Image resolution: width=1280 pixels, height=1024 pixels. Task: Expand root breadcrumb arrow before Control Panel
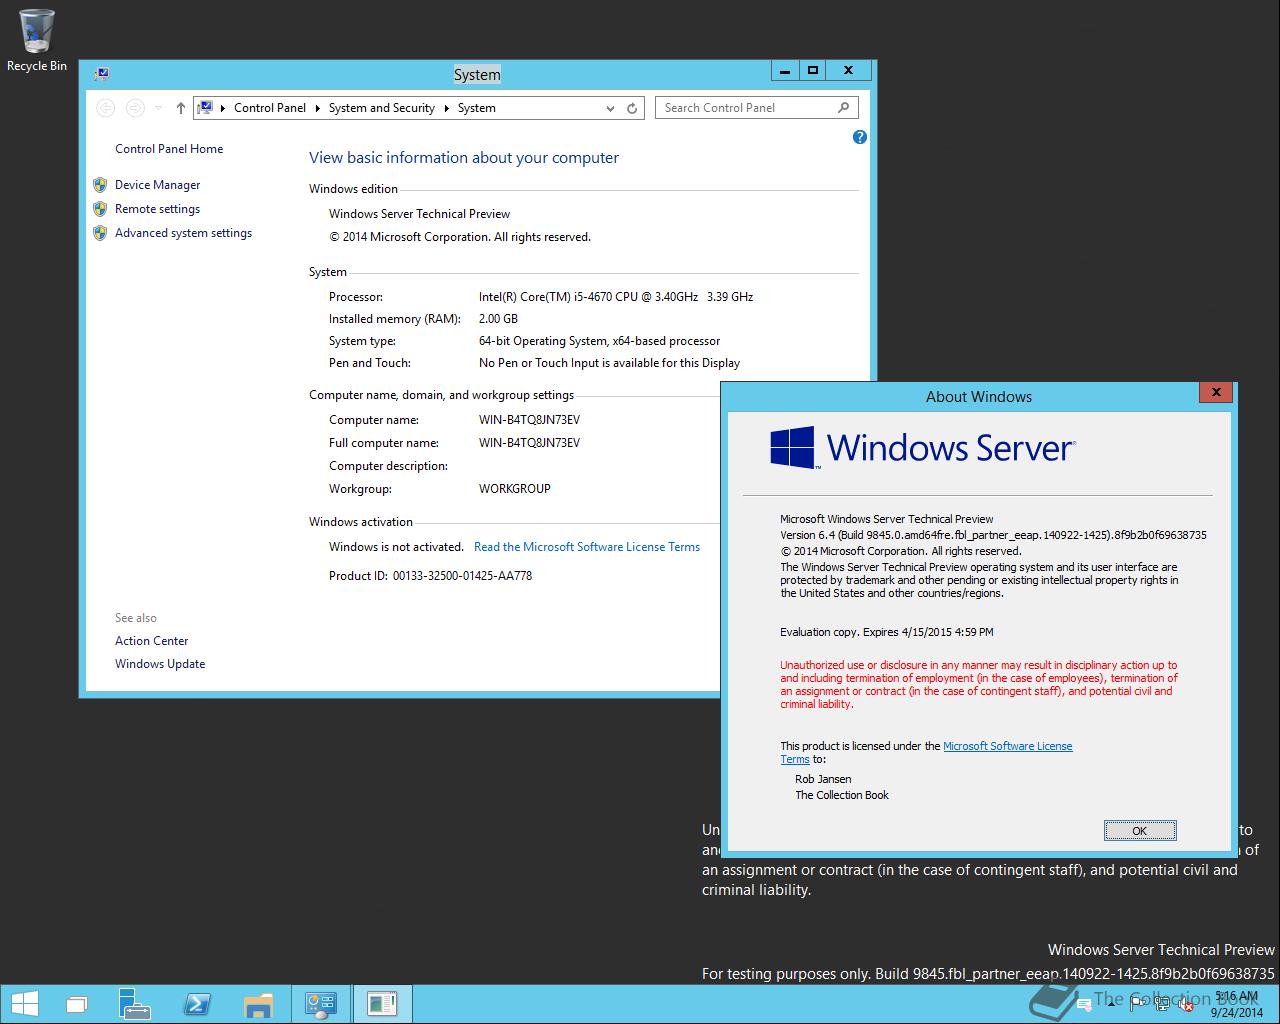pyautogui.click(x=223, y=108)
